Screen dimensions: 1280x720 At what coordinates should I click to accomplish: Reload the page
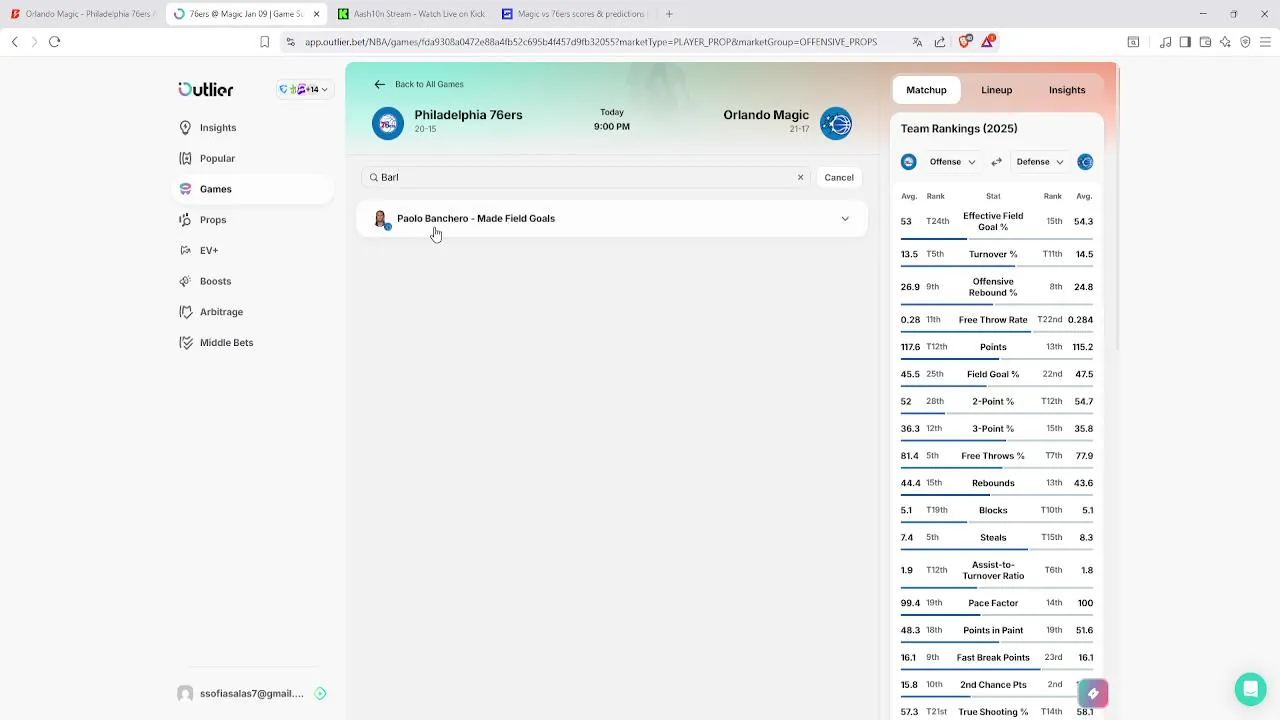coord(55,42)
